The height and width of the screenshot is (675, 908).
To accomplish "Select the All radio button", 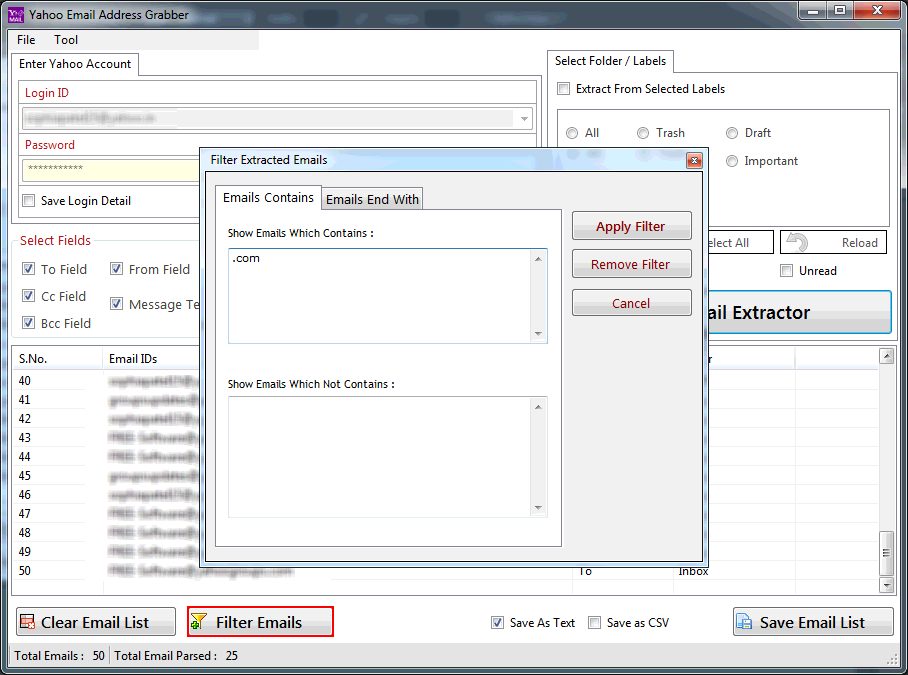I will 572,133.
